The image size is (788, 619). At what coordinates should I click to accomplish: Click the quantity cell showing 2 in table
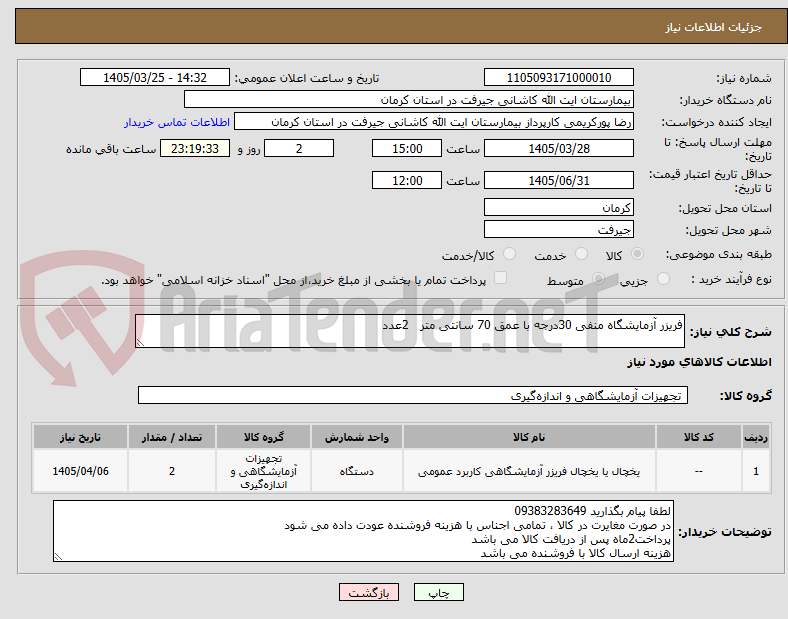172,471
